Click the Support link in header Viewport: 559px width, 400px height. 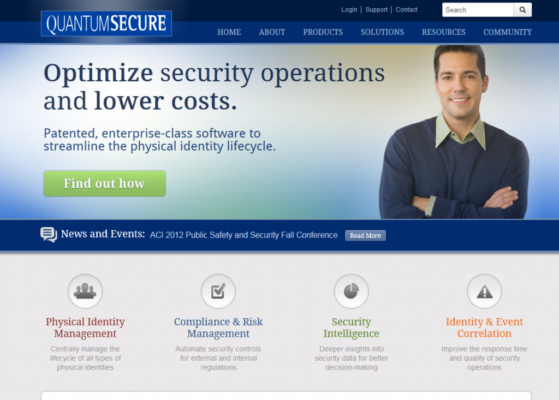(376, 10)
